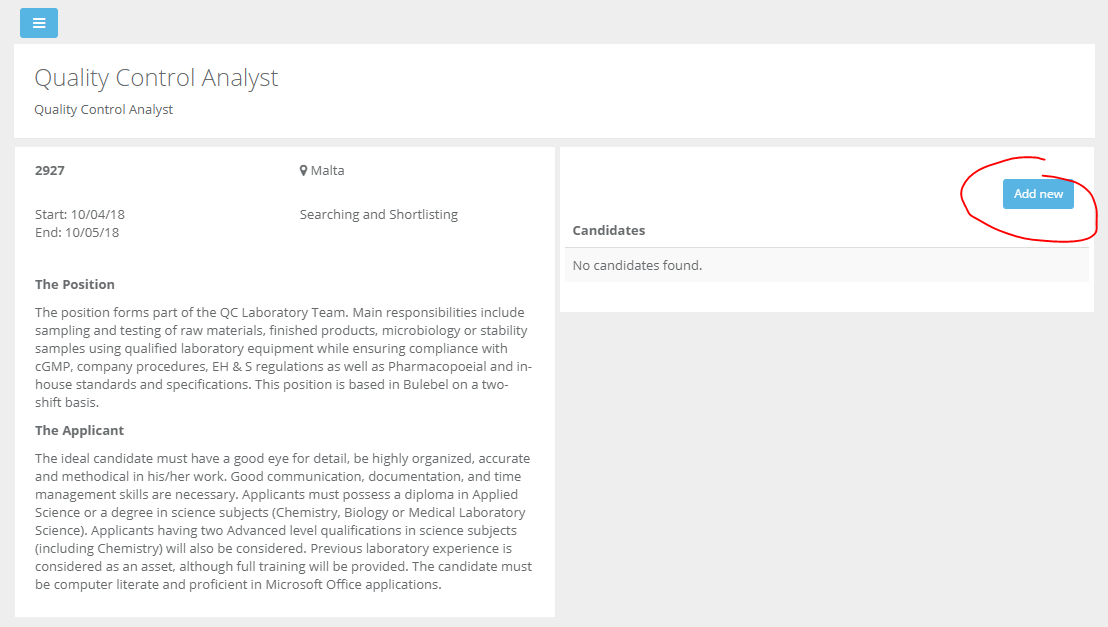This screenshot has height=627, width=1108.
Task: Open the hamburger menu button
Action: click(39, 23)
